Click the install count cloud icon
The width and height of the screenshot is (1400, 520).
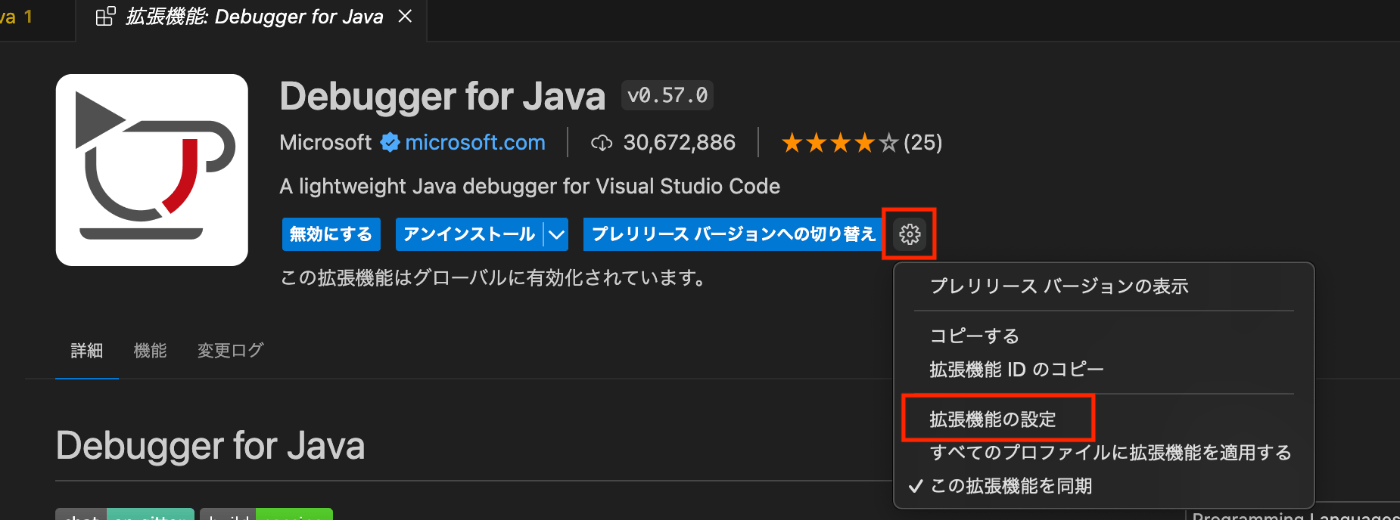pyautogui.click(x=602, y=143)
